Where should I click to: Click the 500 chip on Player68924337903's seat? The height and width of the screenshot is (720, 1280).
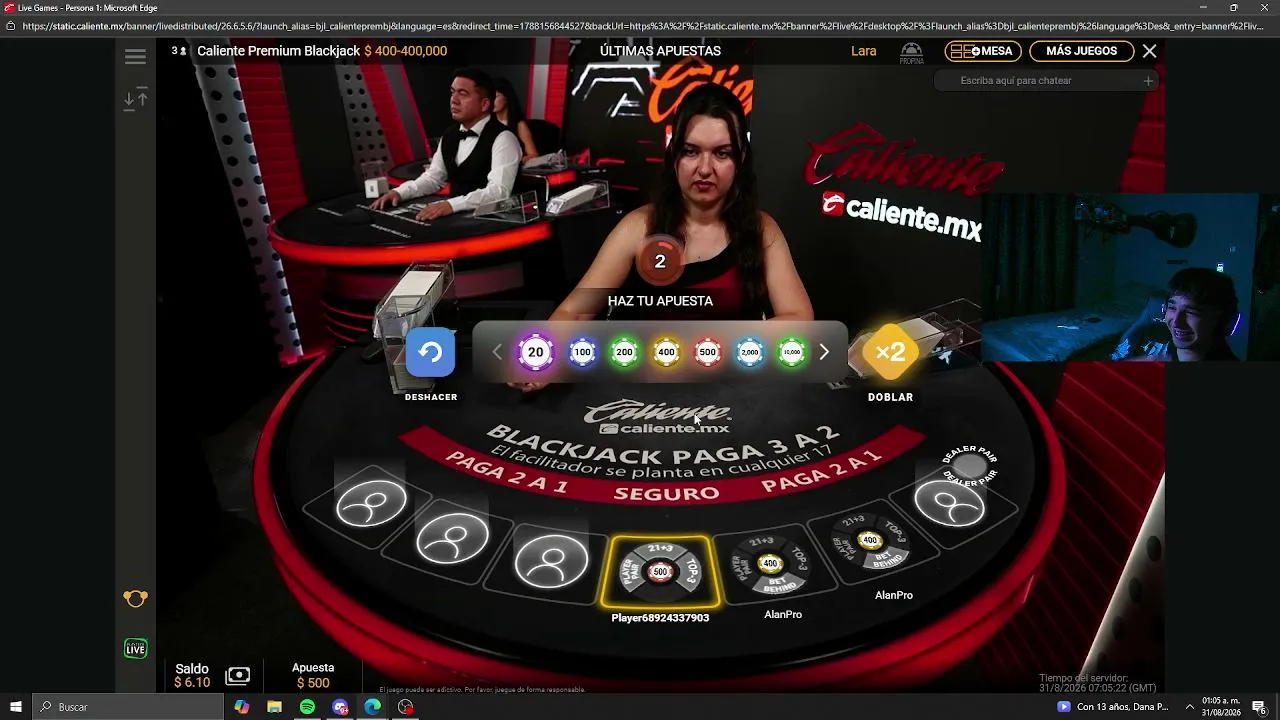660,572
